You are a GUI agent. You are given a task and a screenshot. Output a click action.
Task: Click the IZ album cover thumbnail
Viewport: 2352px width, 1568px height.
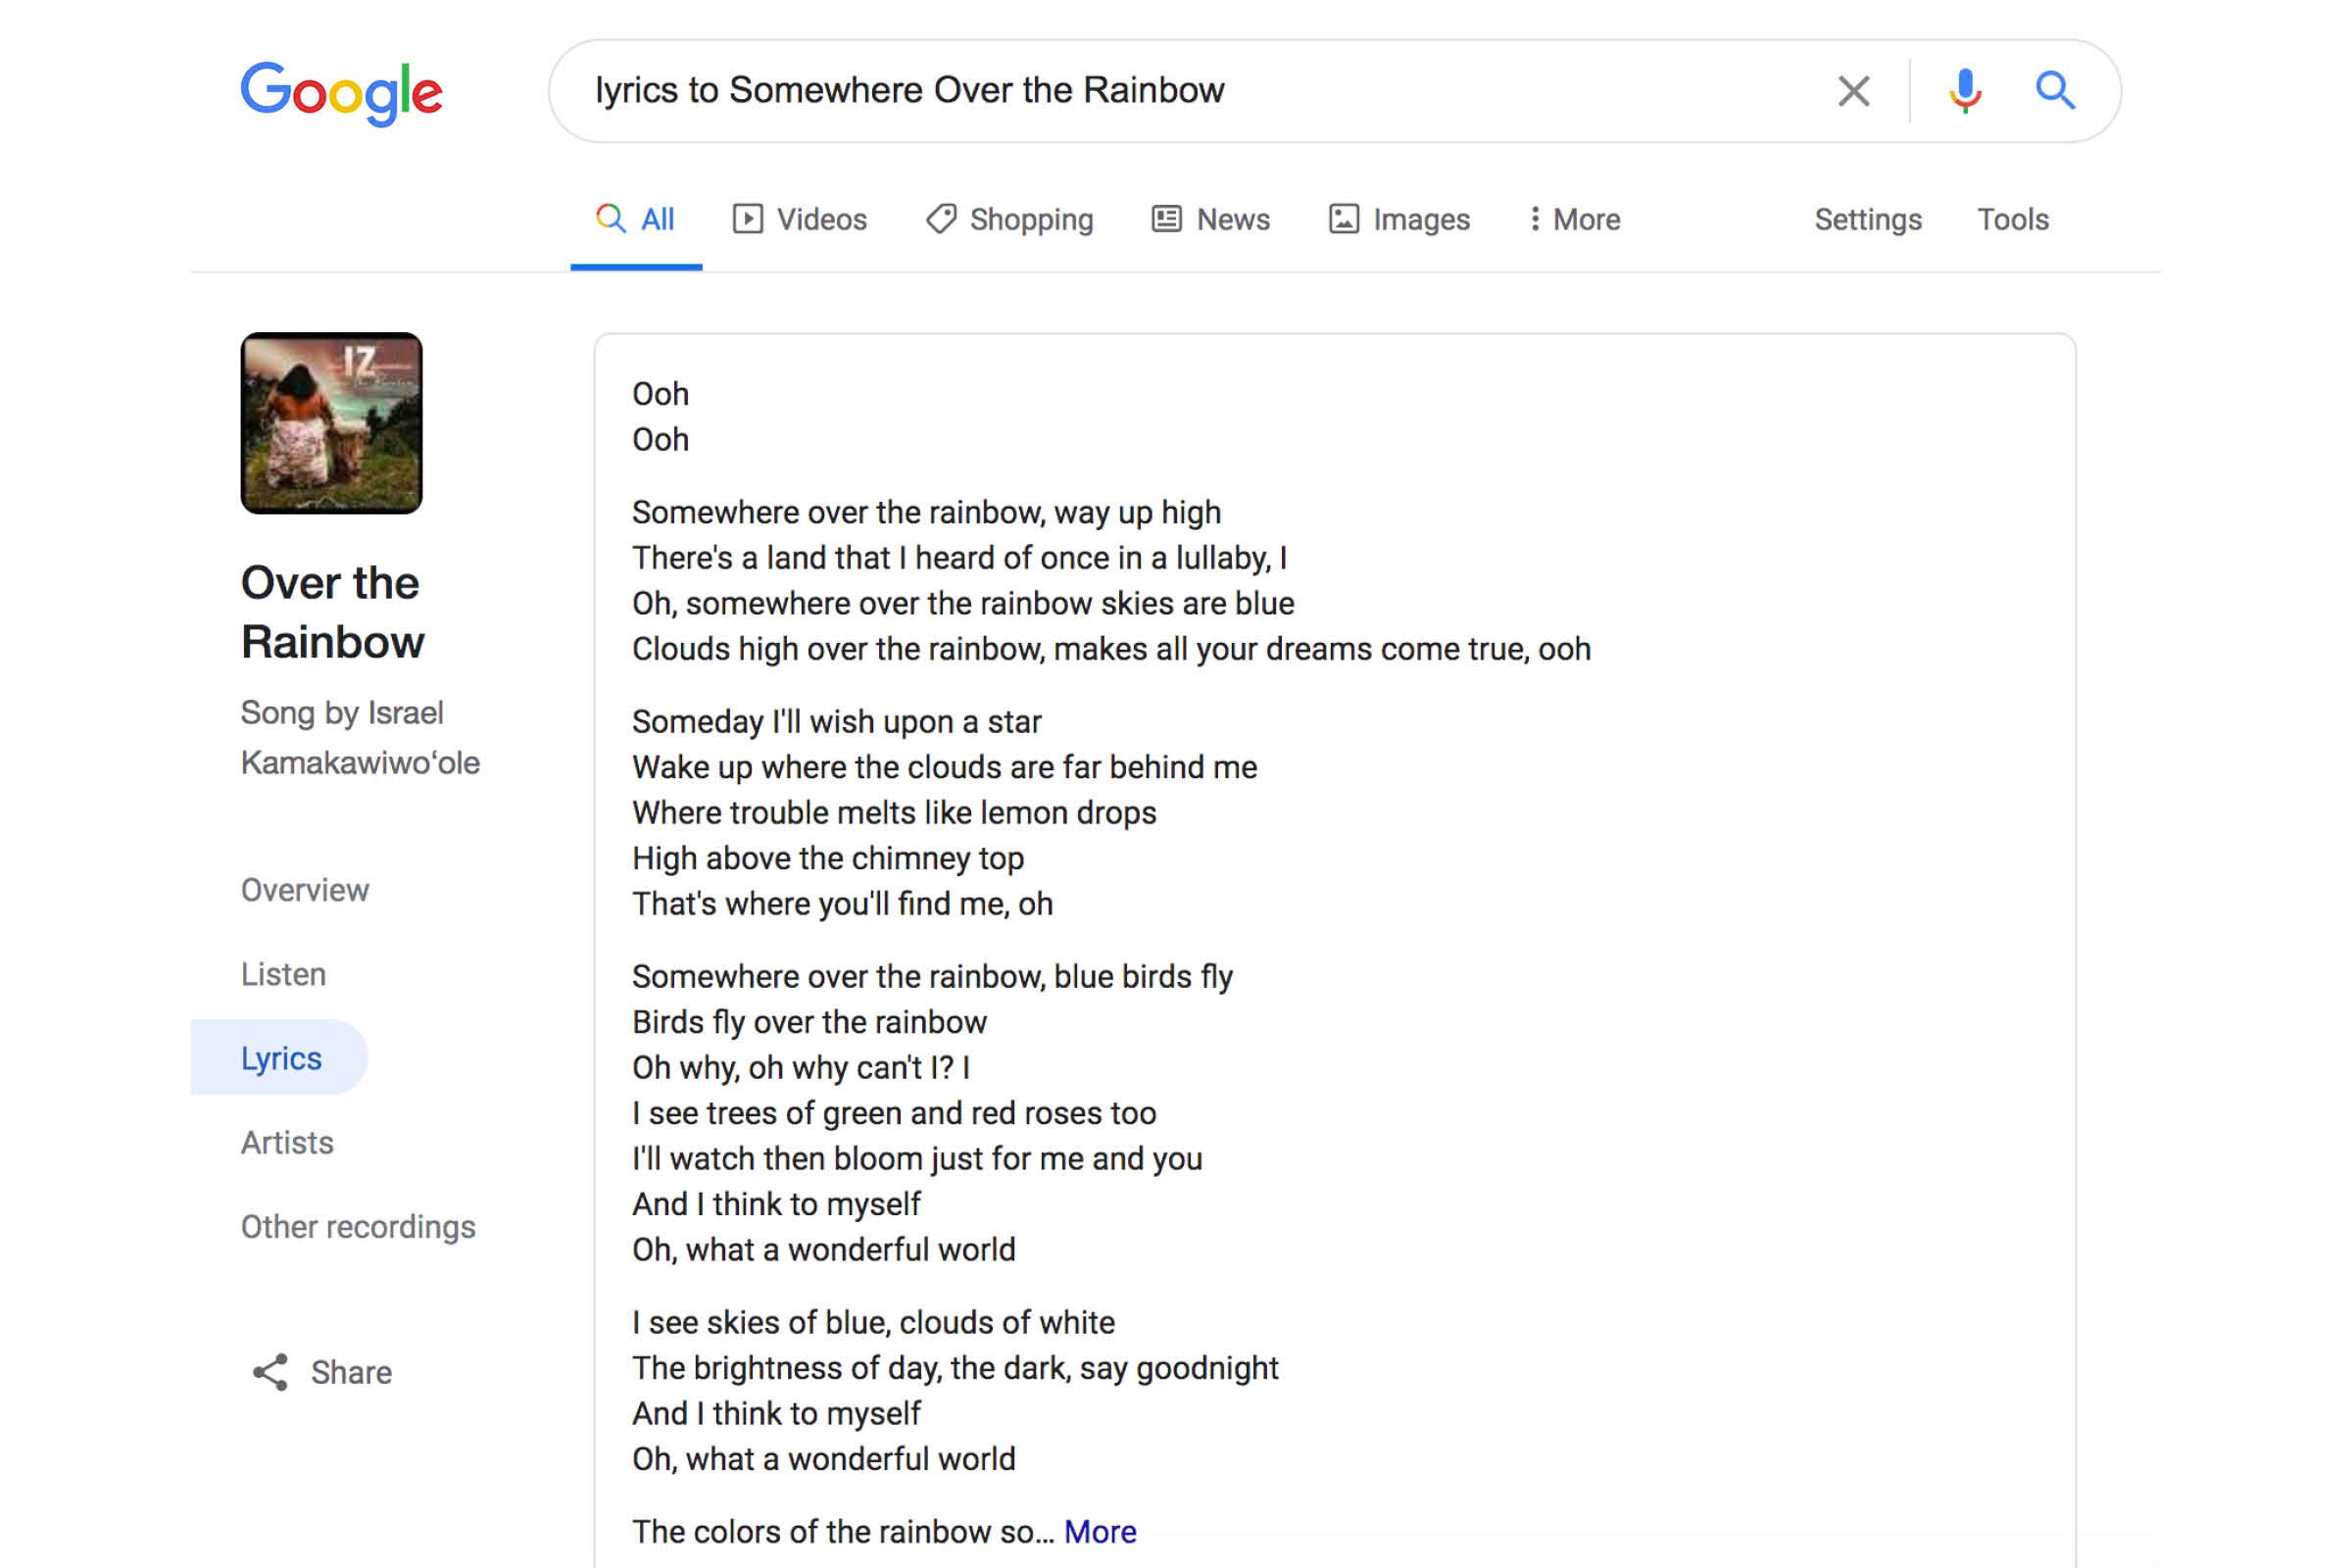tap(333, 423)
